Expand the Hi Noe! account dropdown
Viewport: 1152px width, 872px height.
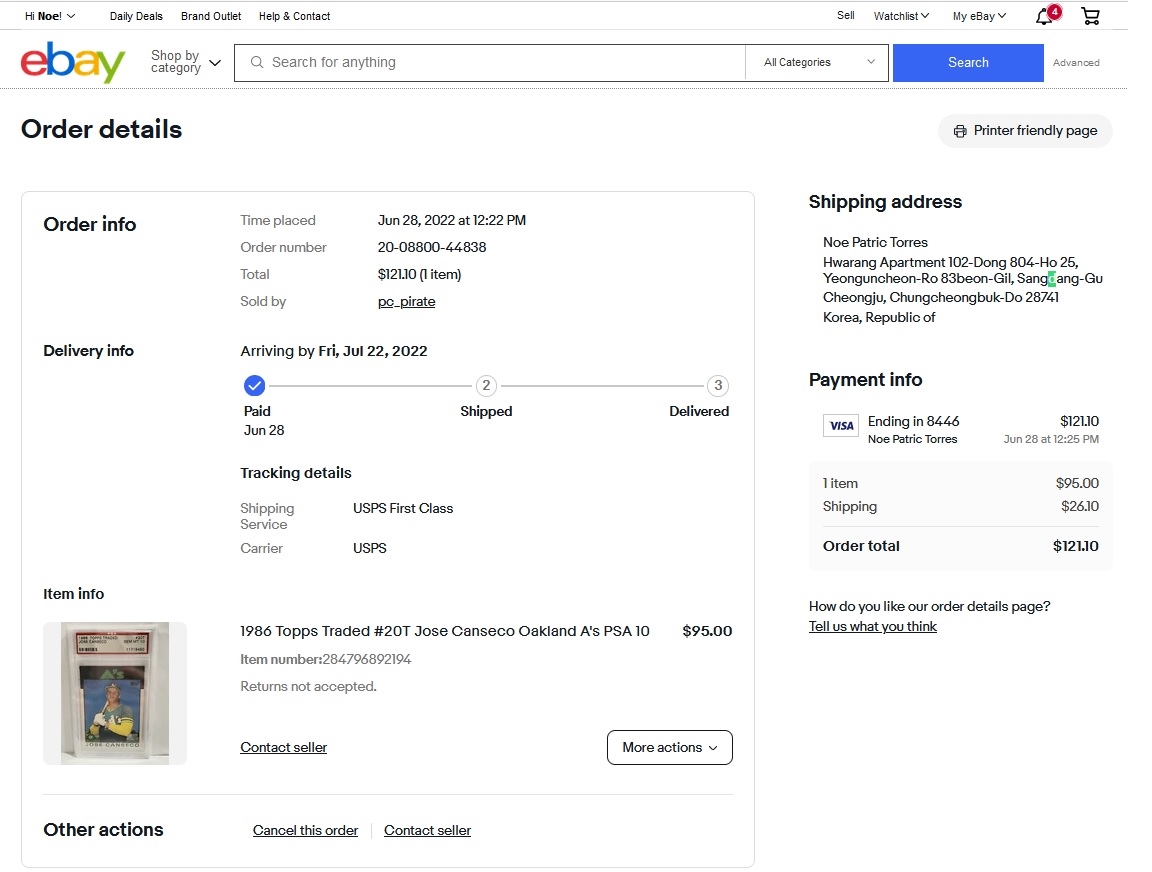click(50, 16)
